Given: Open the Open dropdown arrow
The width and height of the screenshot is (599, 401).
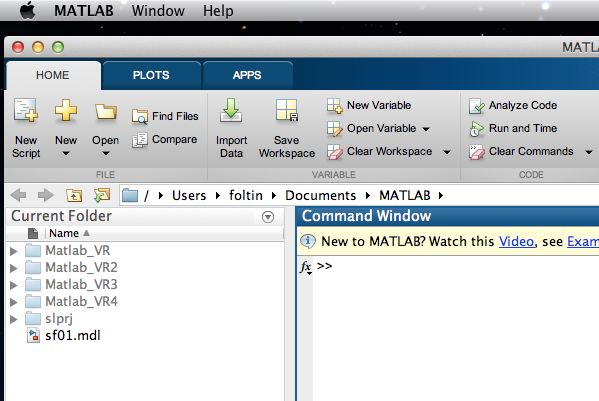Looking at the screenshot, I should point(106,153).
